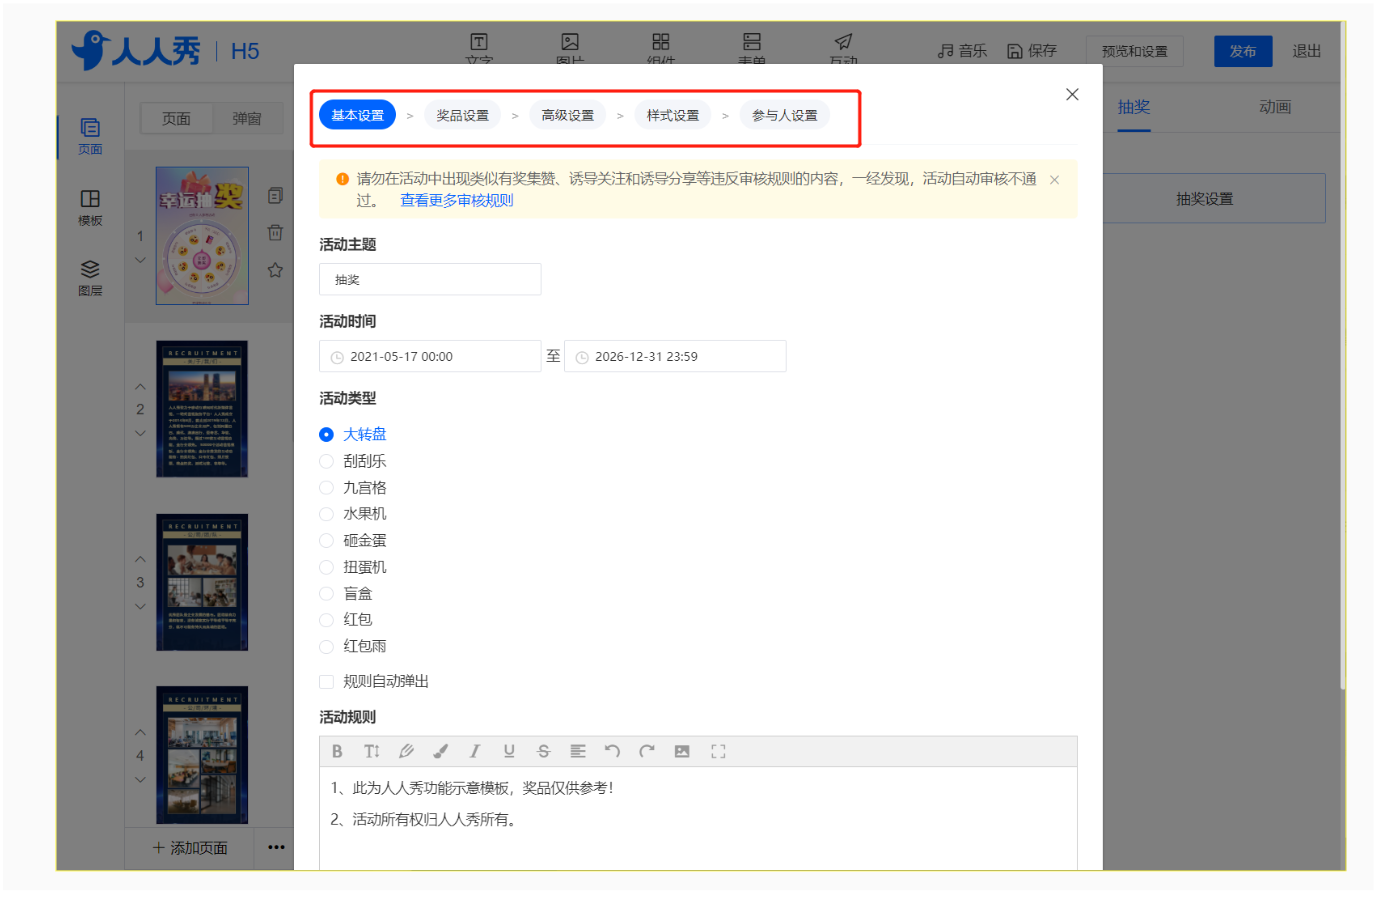Screen dimensions: 1378x897
Task: Move page 3 up with its arrow
Action: click(140, 560)
